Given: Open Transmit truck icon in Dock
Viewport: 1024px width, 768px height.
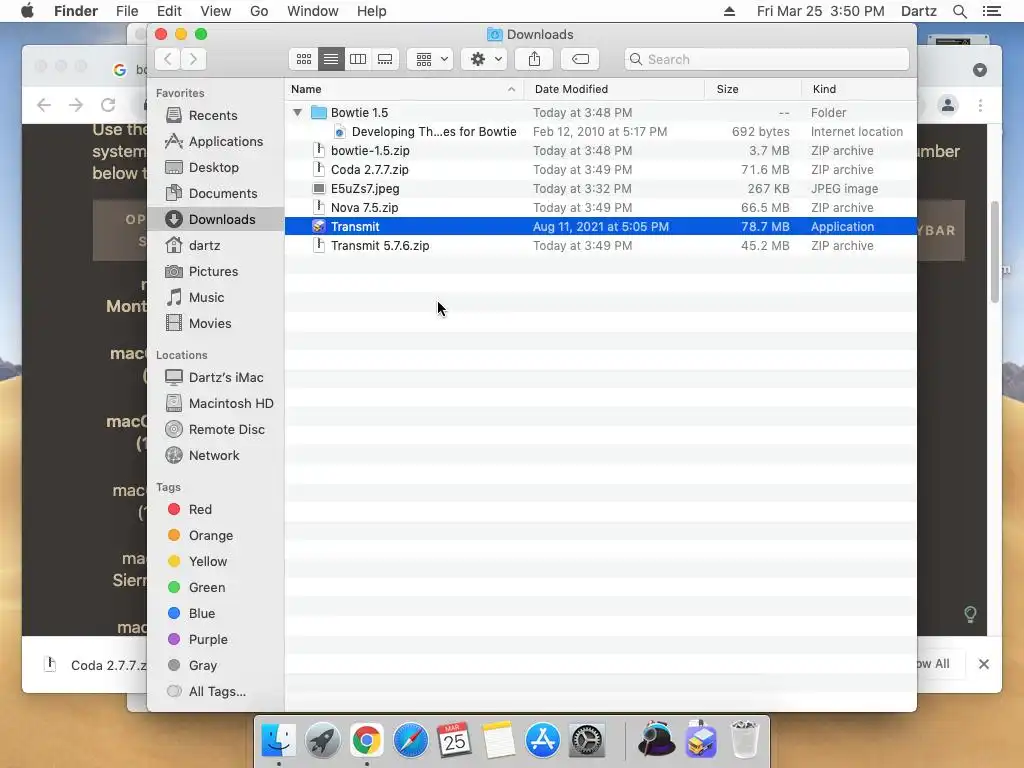Looking at the screenshot, I should coord(701,741).
